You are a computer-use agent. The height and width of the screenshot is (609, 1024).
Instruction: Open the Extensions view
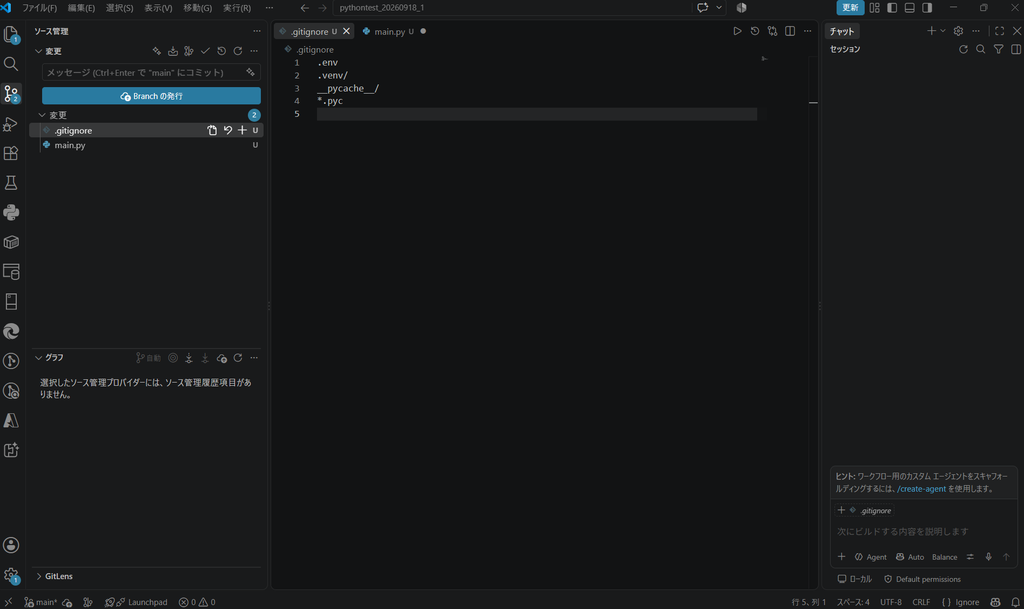click(11, 153)
